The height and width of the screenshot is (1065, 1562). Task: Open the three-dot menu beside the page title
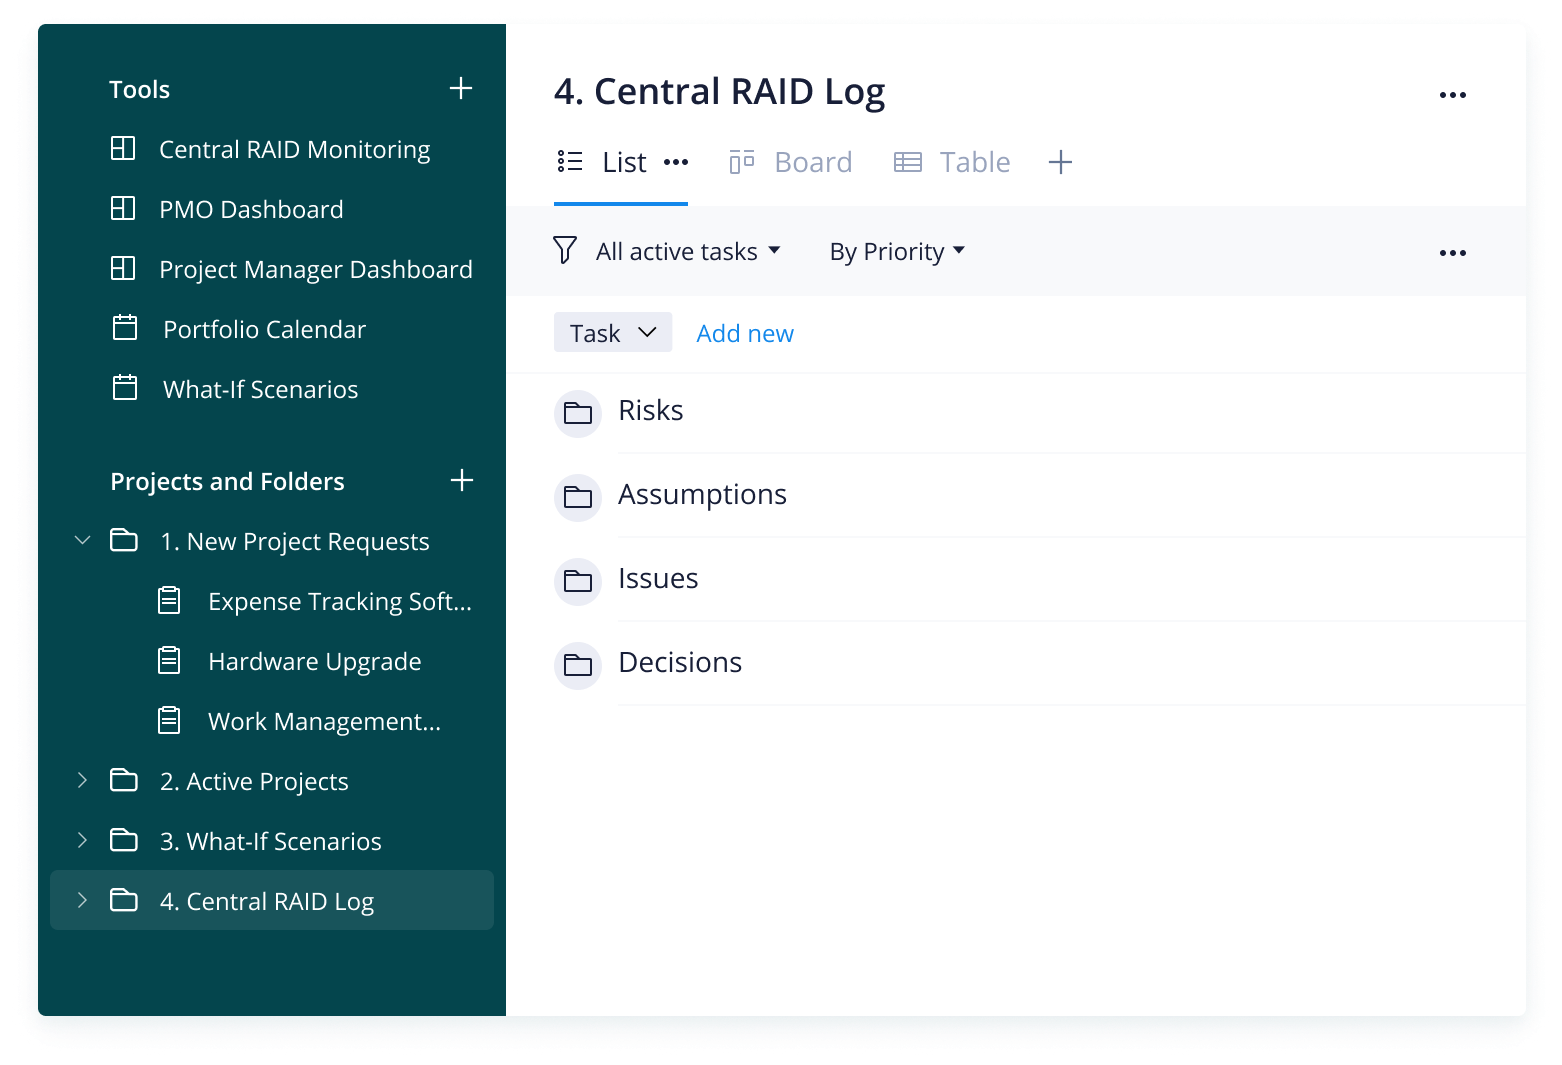[x=1453, y=95]
